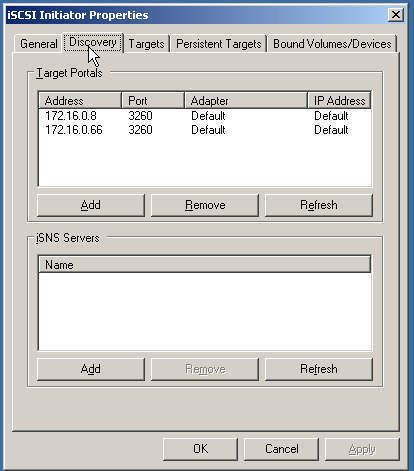Refresh the iSNS Servers list

319,369
